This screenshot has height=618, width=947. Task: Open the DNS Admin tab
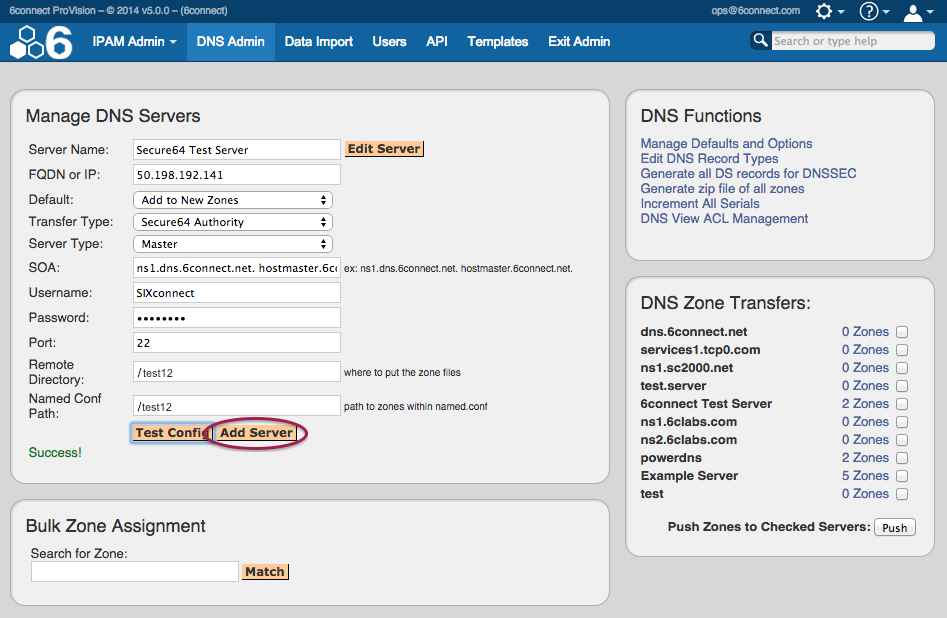pyautogui.click(x=231, y=42)
